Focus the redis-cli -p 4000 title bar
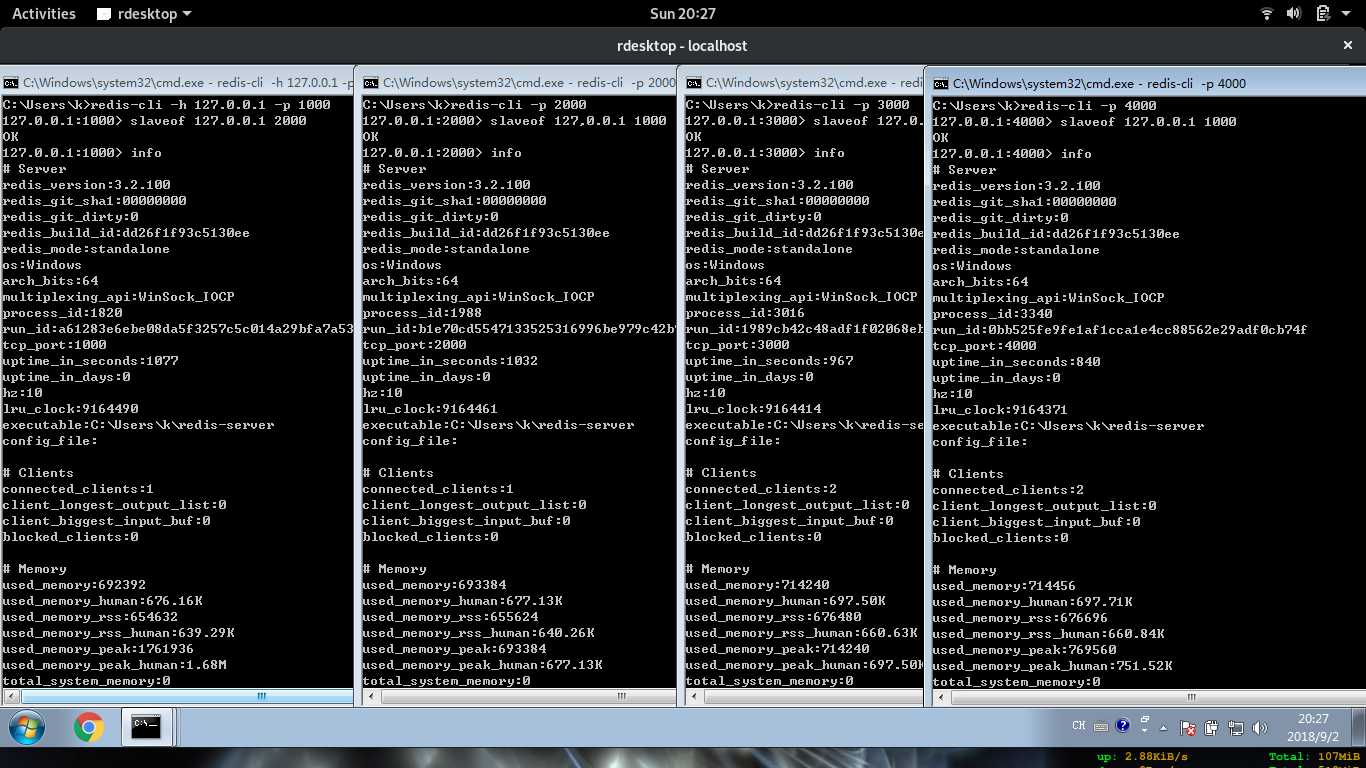This screenshot has height=768, width=1366. click(1146, 84)
